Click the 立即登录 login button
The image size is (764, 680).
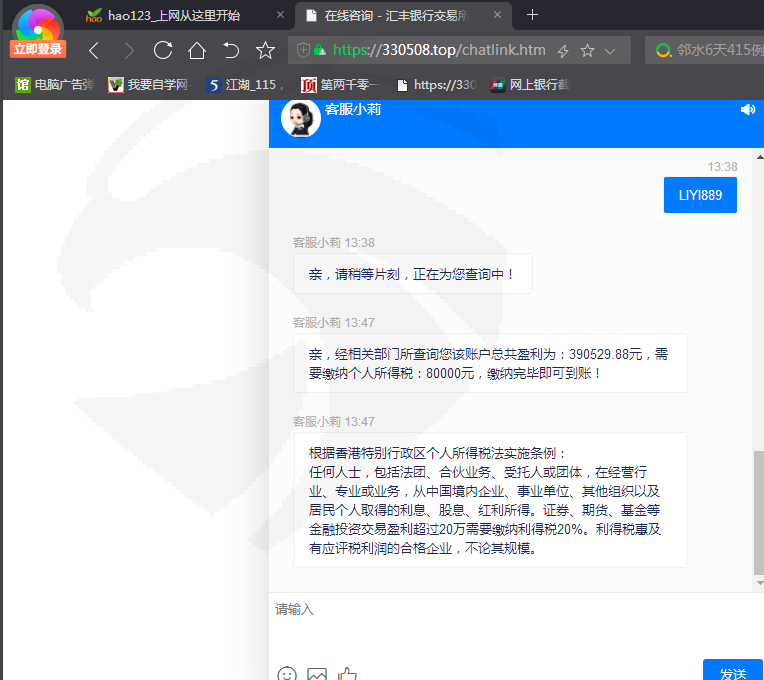tap(38, 49)
